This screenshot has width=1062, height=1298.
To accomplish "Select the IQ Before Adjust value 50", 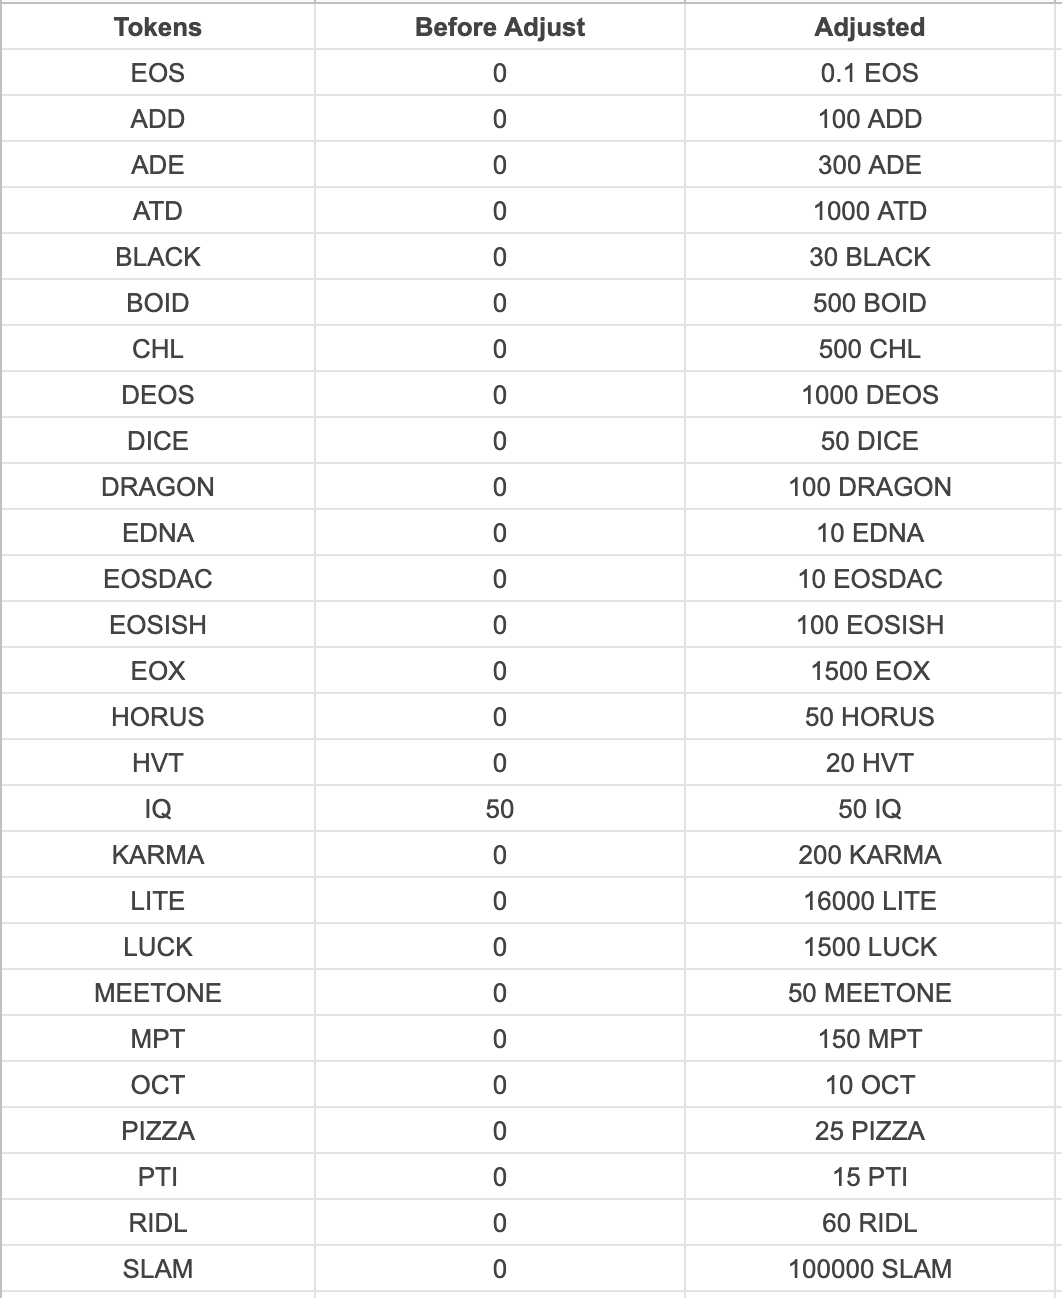I will pyautogui.click(x=499, y=809).
